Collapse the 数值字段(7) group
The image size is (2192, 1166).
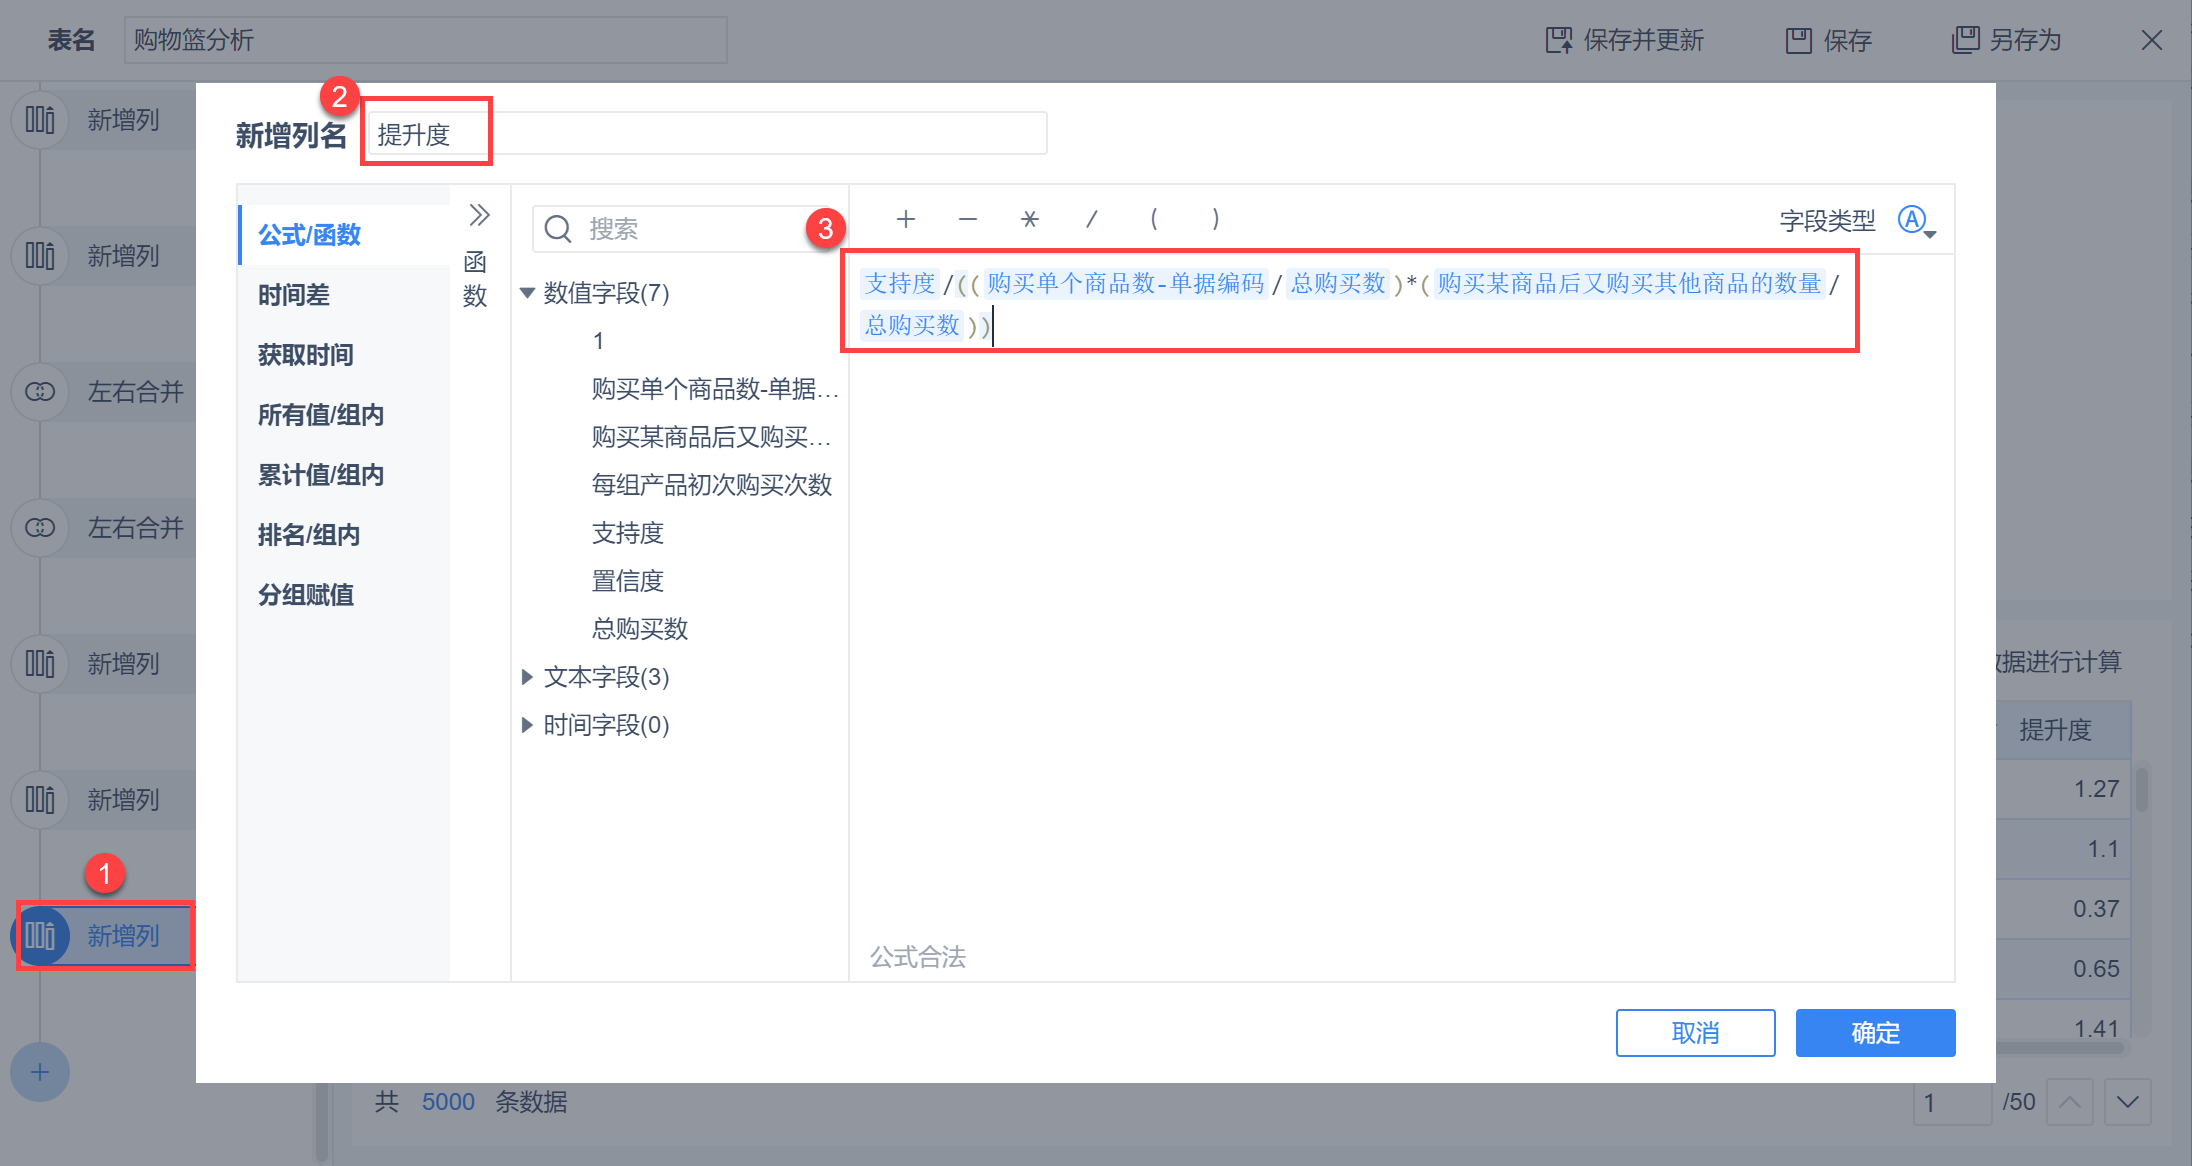click(x=527, y=293)
